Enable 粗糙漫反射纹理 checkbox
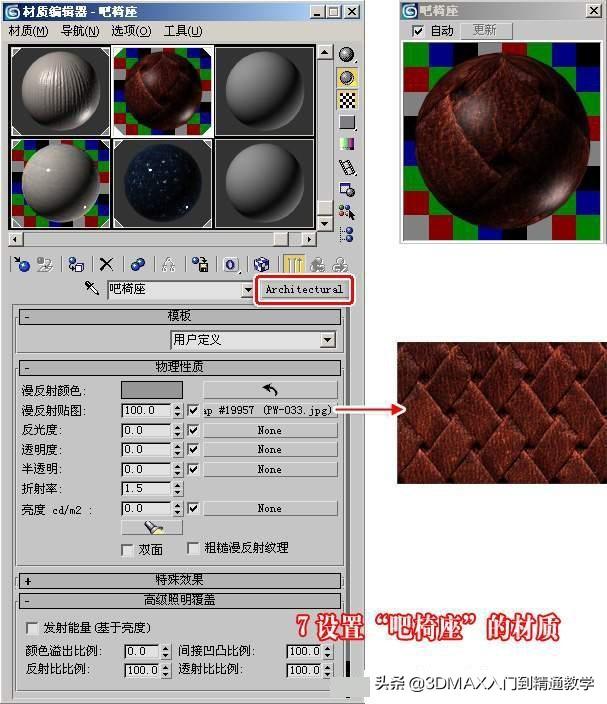Screen dimensions: 607x704 coord(194,549)
